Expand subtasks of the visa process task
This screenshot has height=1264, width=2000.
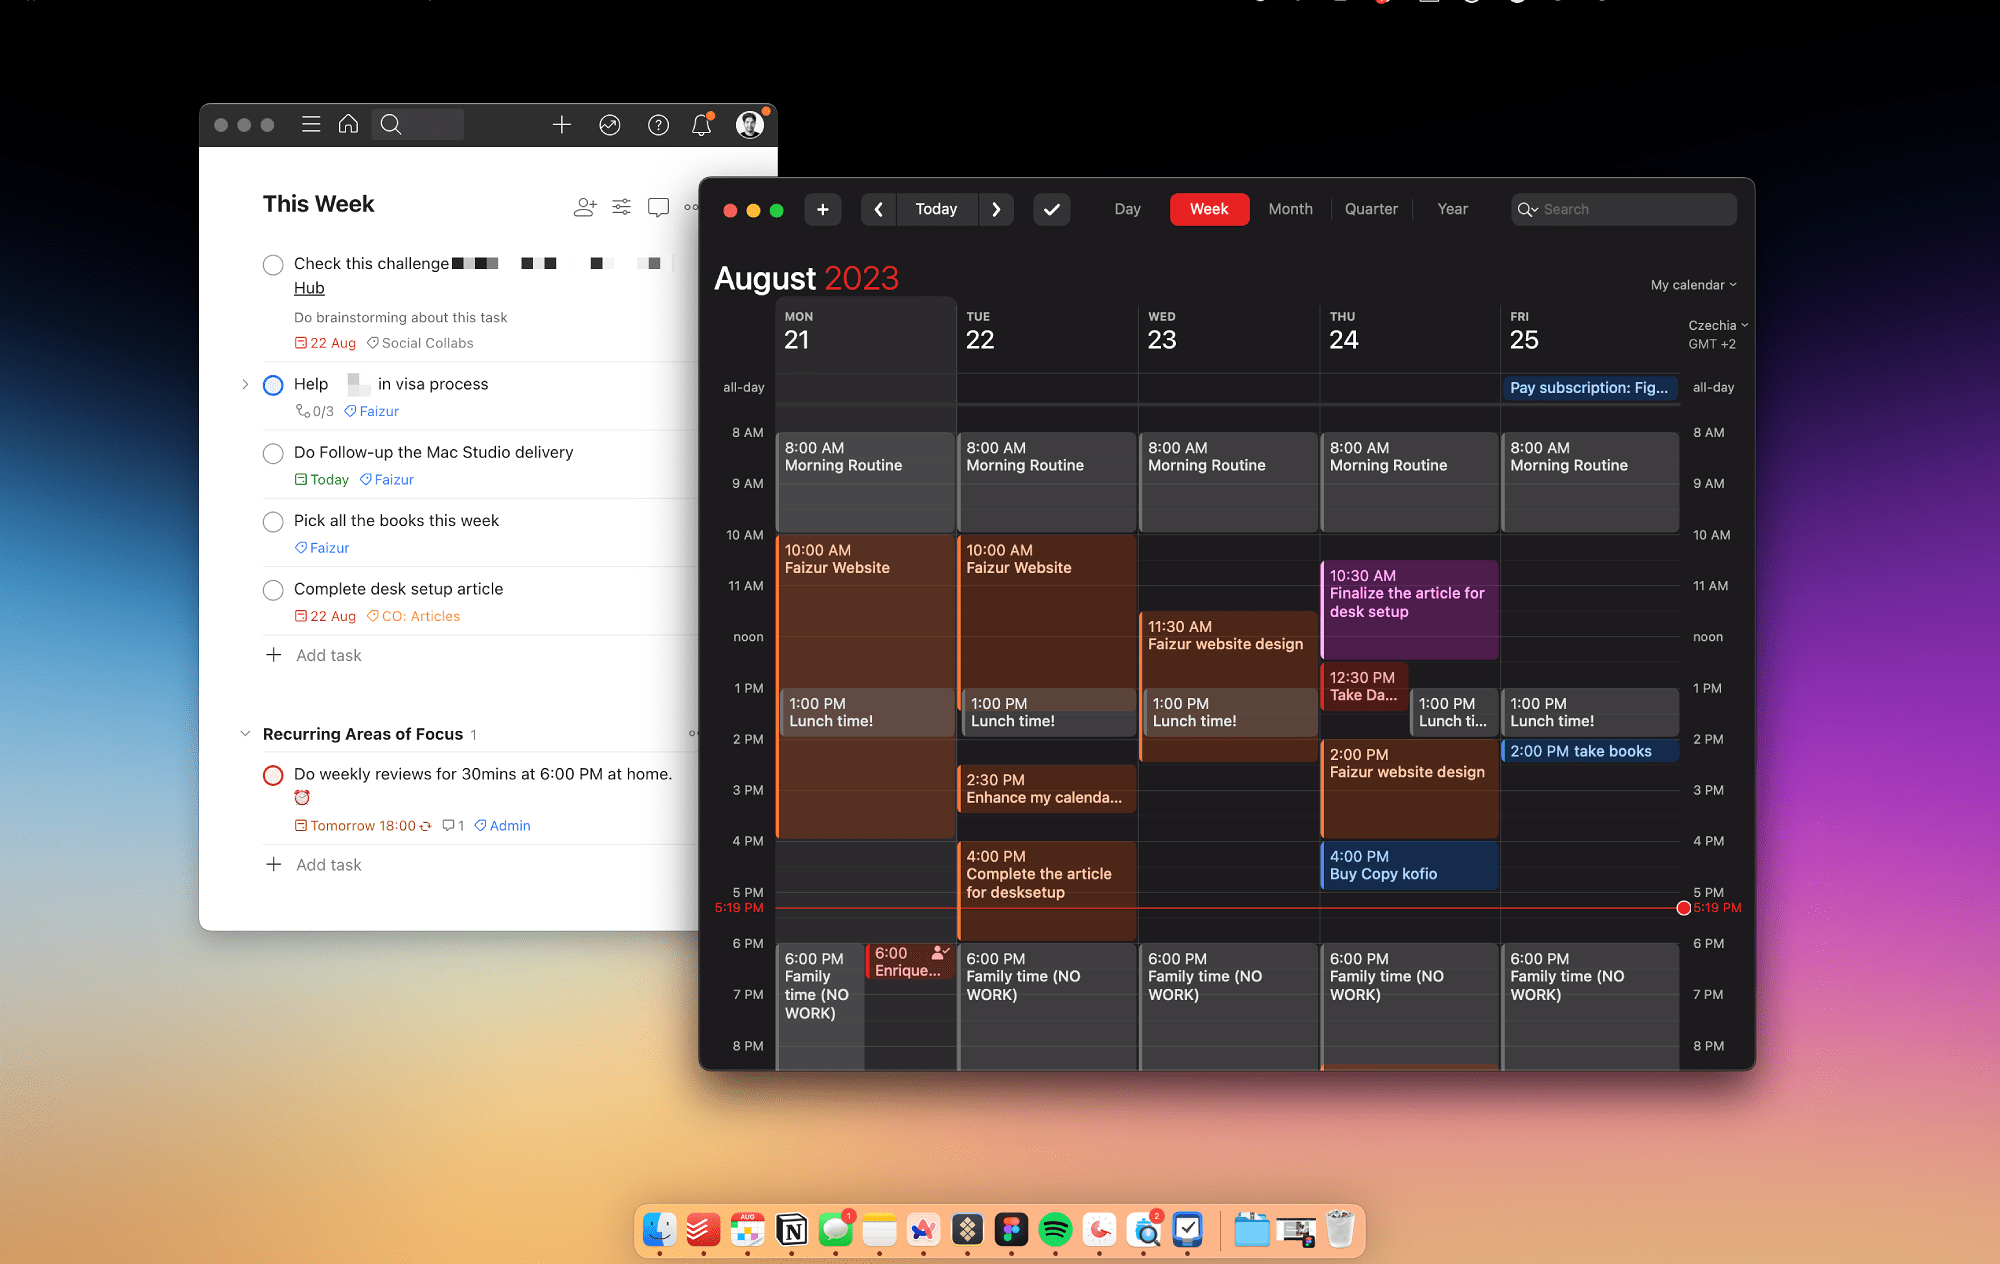tap(246, 384)
